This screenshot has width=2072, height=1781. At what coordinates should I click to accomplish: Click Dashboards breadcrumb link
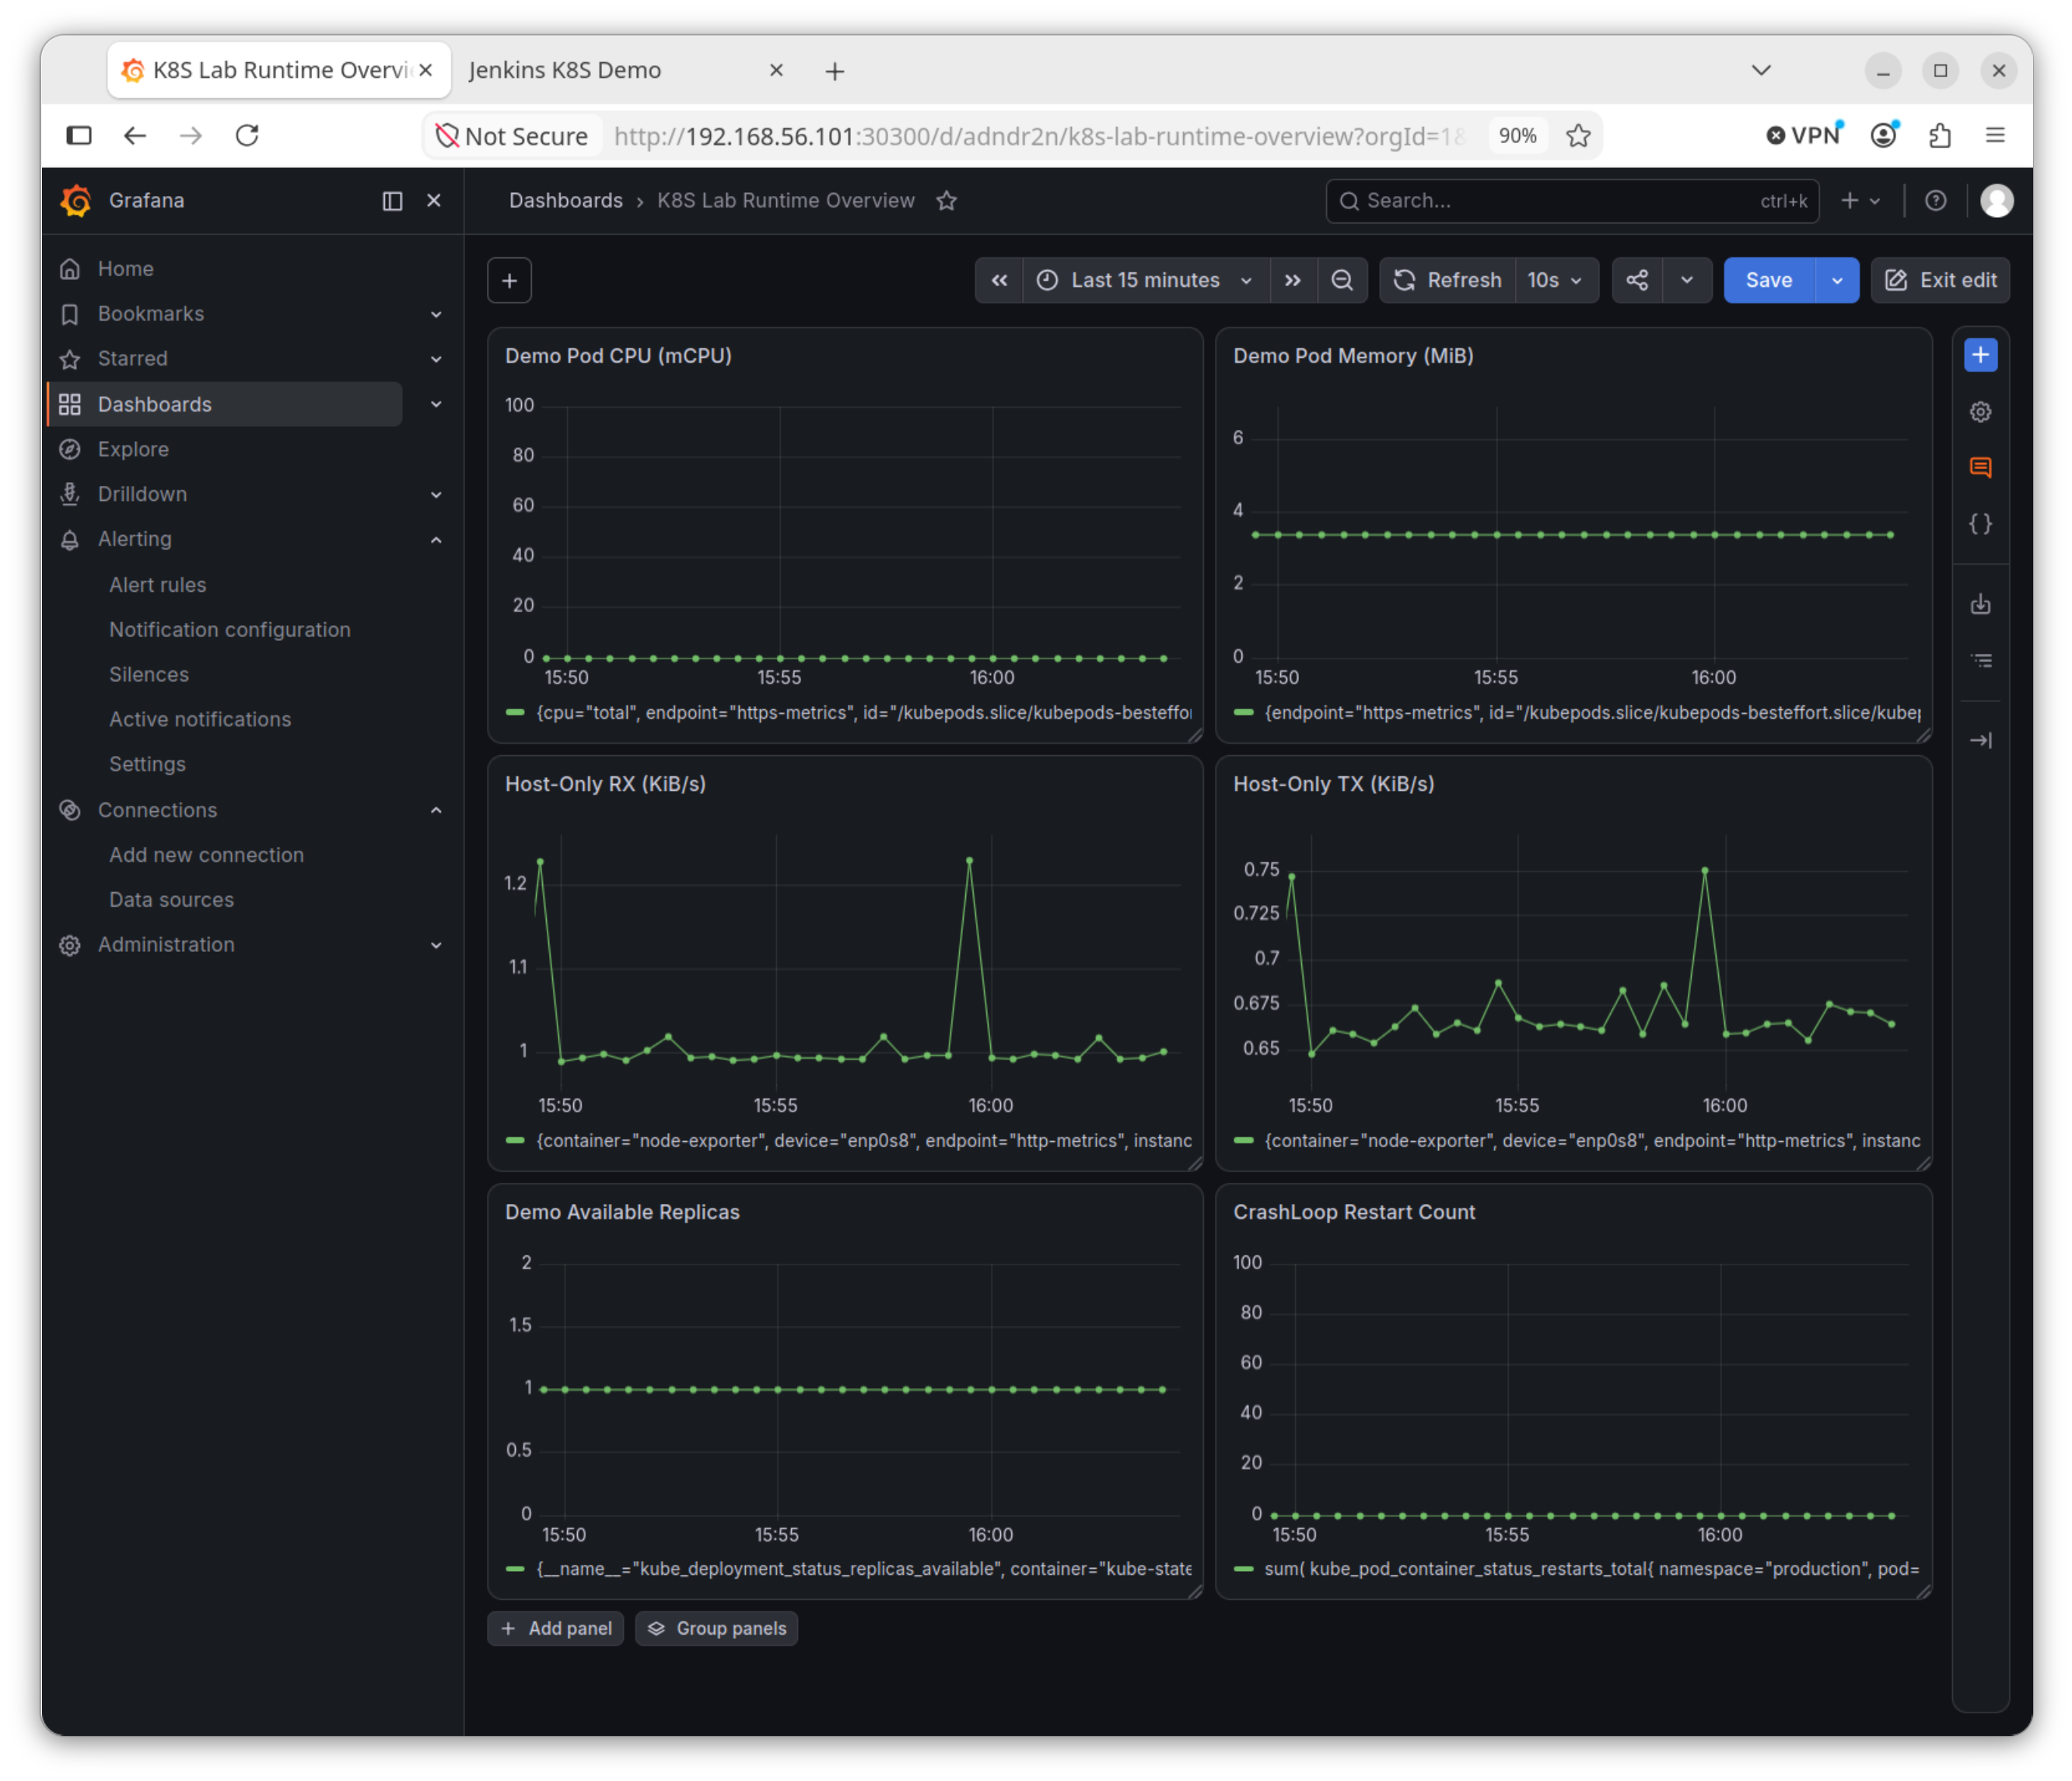click(566, 201)
